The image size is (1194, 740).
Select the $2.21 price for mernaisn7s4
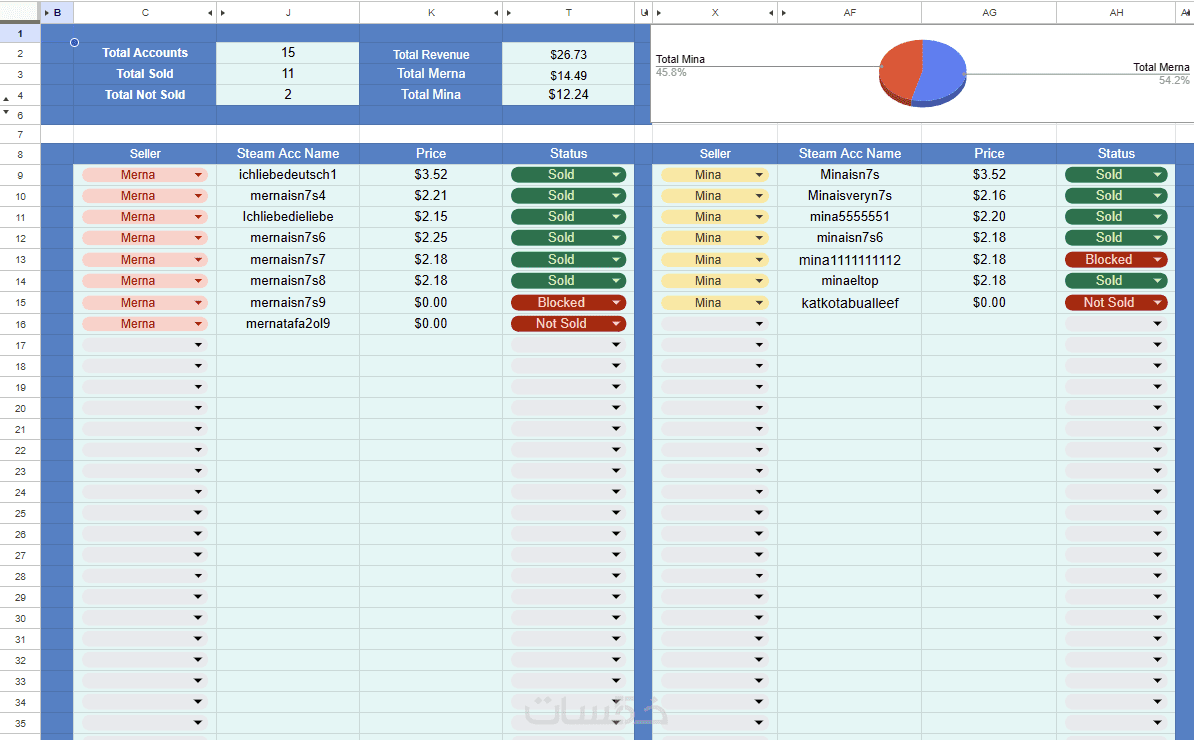pos(431,196)
